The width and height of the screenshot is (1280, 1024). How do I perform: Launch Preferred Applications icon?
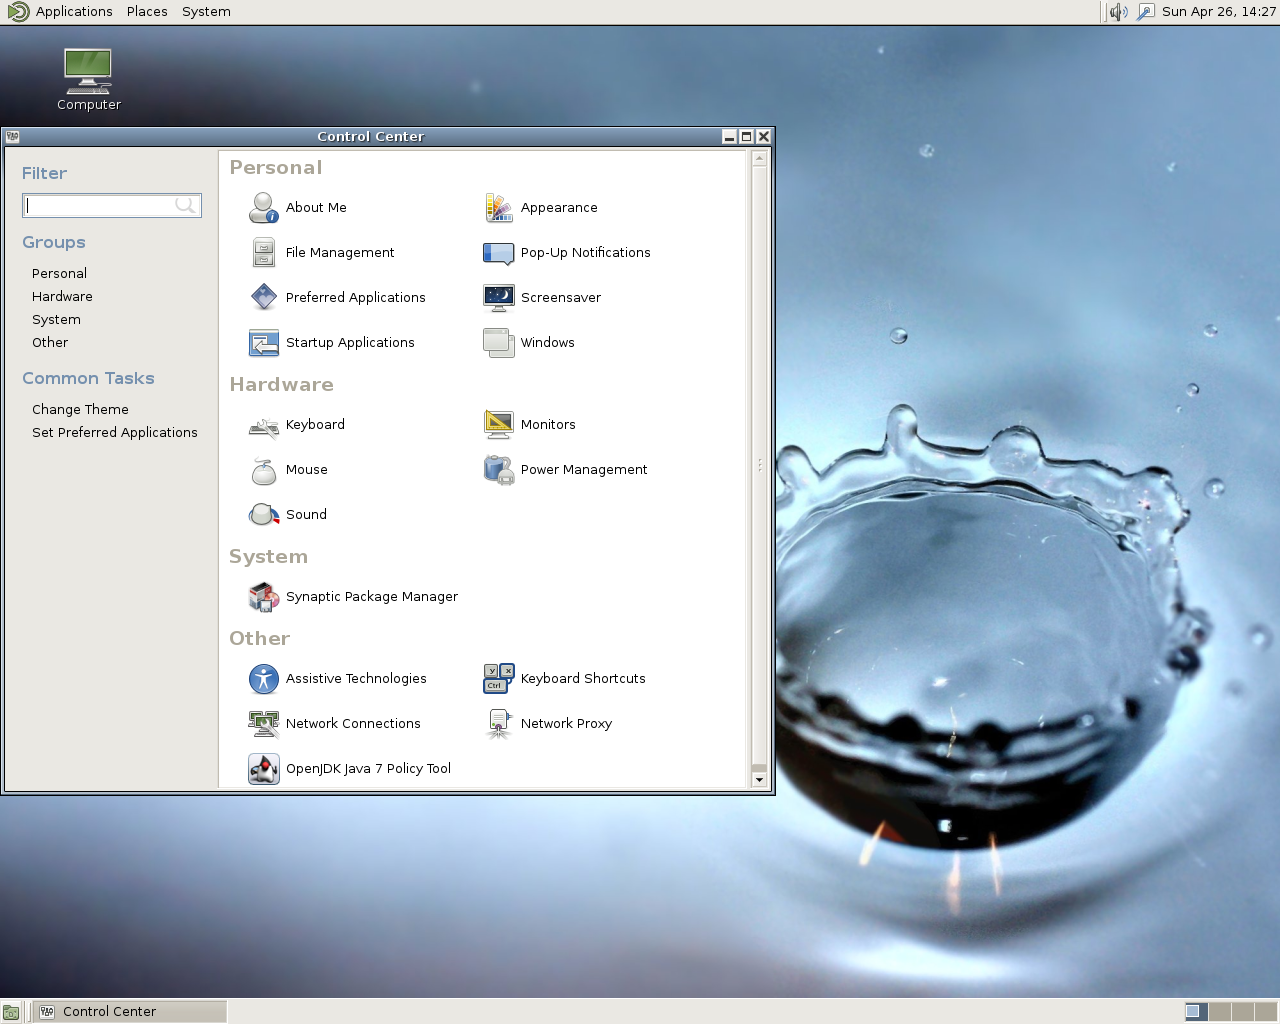(x=264, y=297)
